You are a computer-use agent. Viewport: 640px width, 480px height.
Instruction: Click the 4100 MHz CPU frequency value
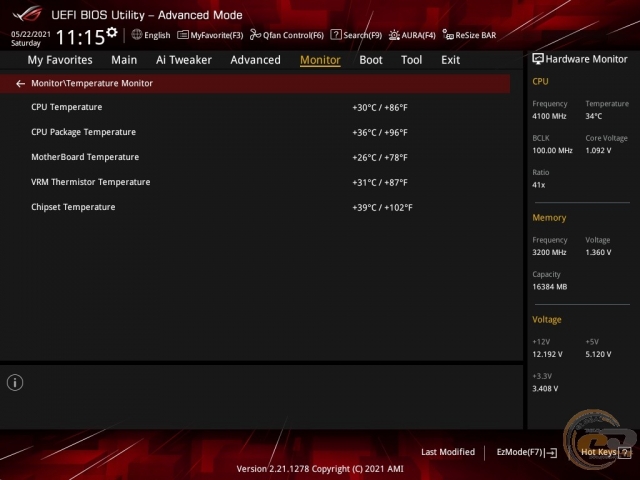tap(549, 116)
